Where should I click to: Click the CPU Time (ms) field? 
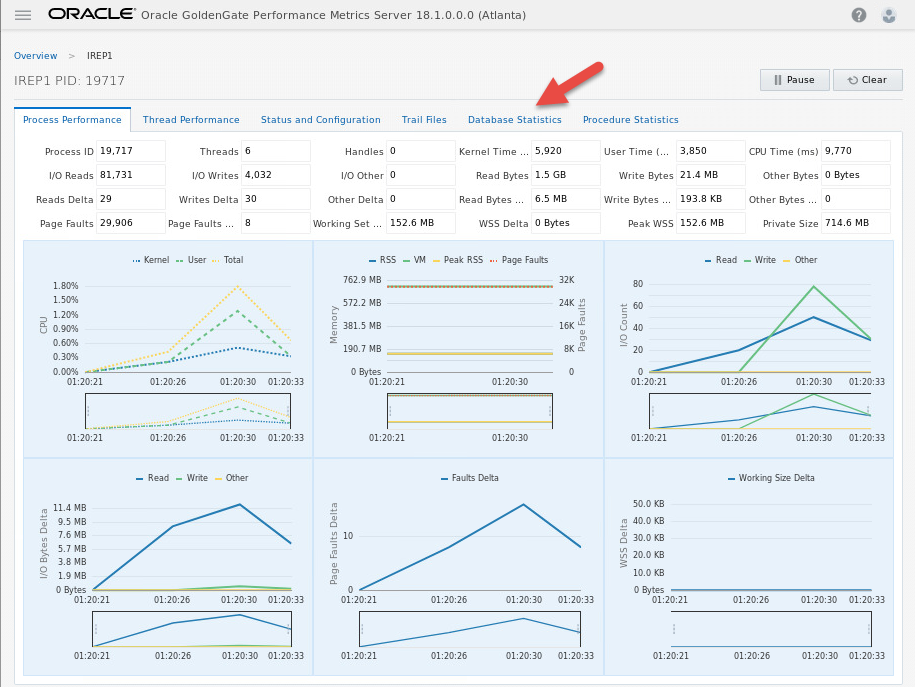[x=855, y=151]
